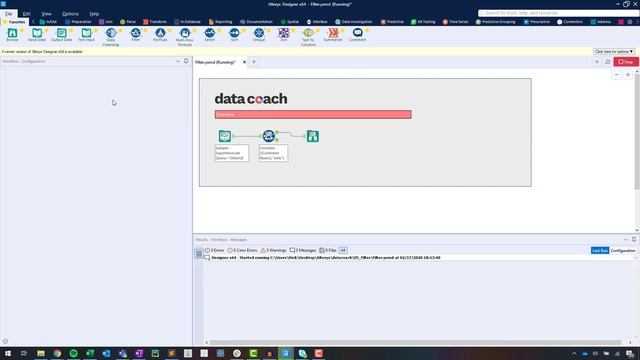Switch to the Predictive tool category
This screenshot has width=640, height=360.
pyautogui.click(x=392, y=22)
